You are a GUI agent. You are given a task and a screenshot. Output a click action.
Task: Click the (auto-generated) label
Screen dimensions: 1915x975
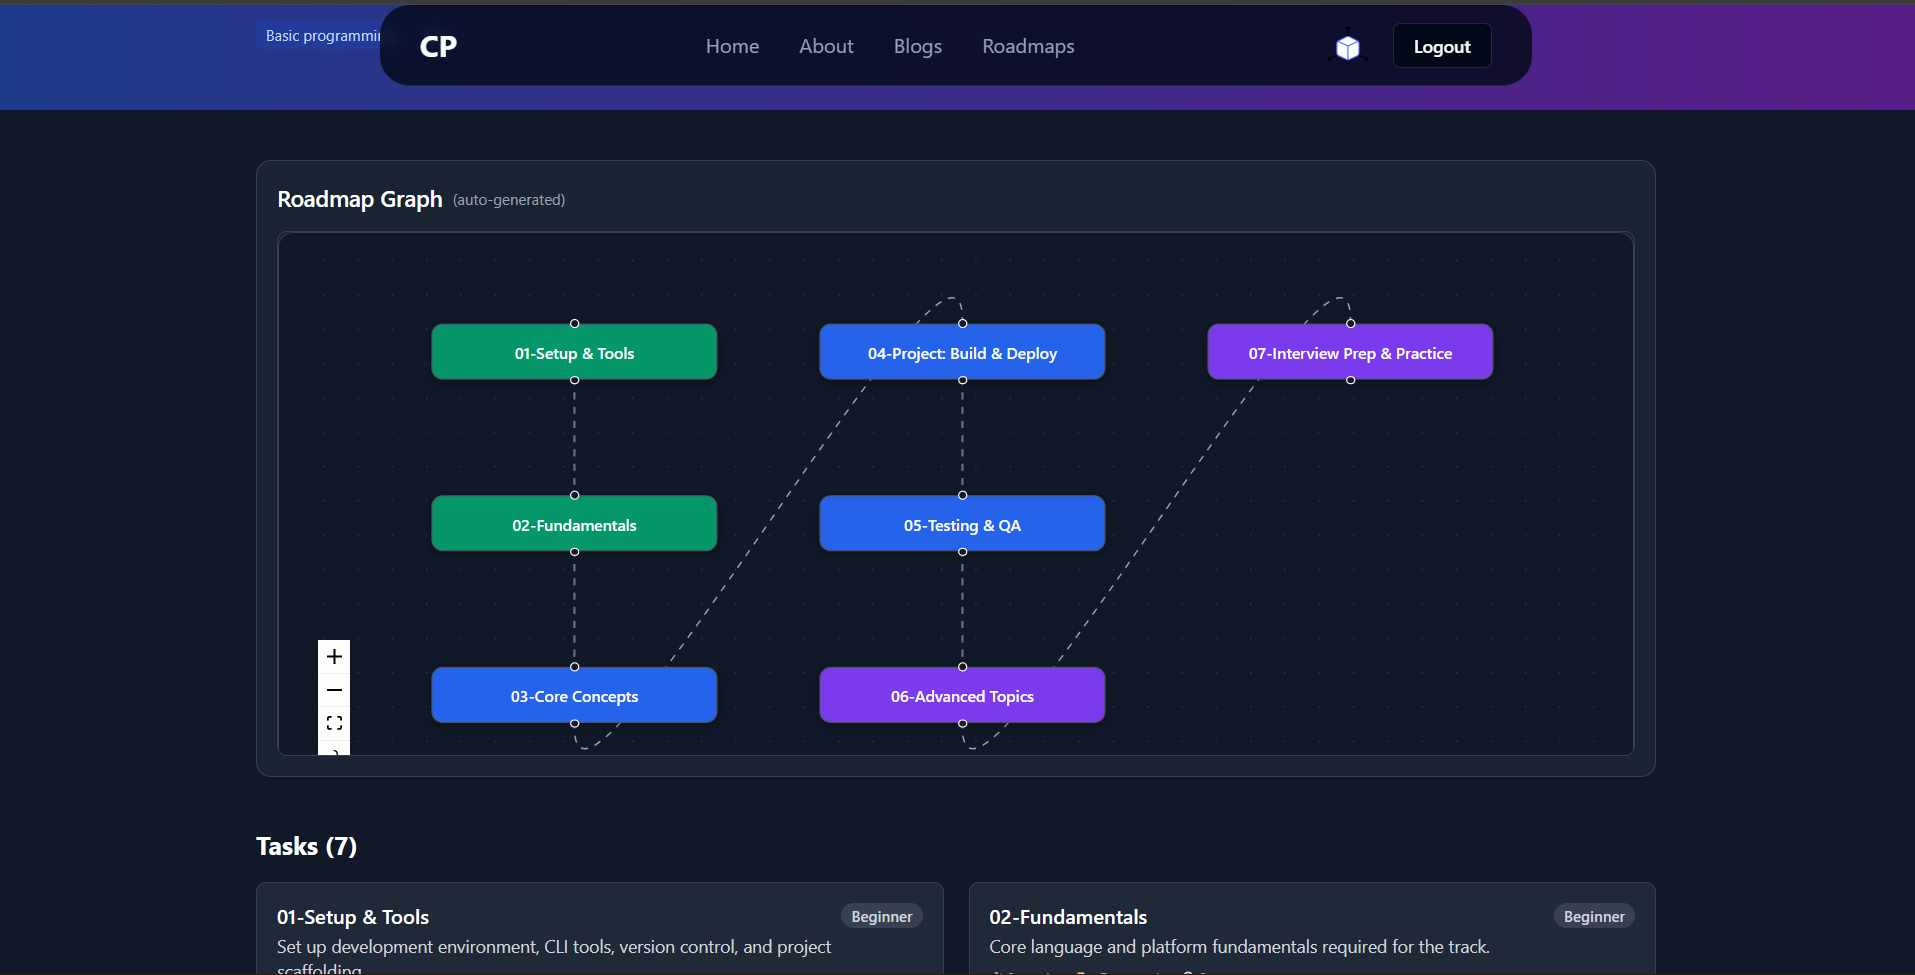click(509, 200)
